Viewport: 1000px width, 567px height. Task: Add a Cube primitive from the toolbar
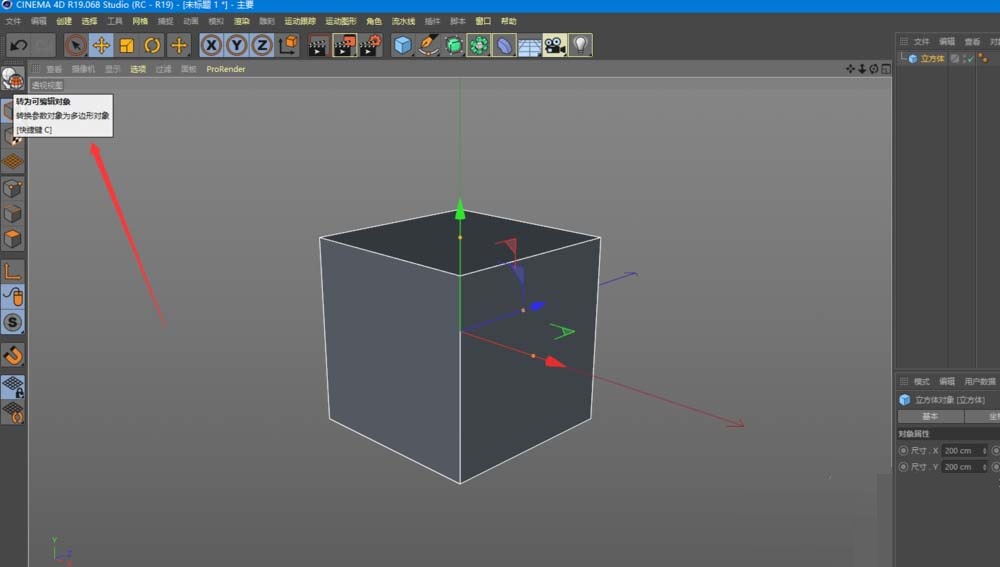(402, 45)
